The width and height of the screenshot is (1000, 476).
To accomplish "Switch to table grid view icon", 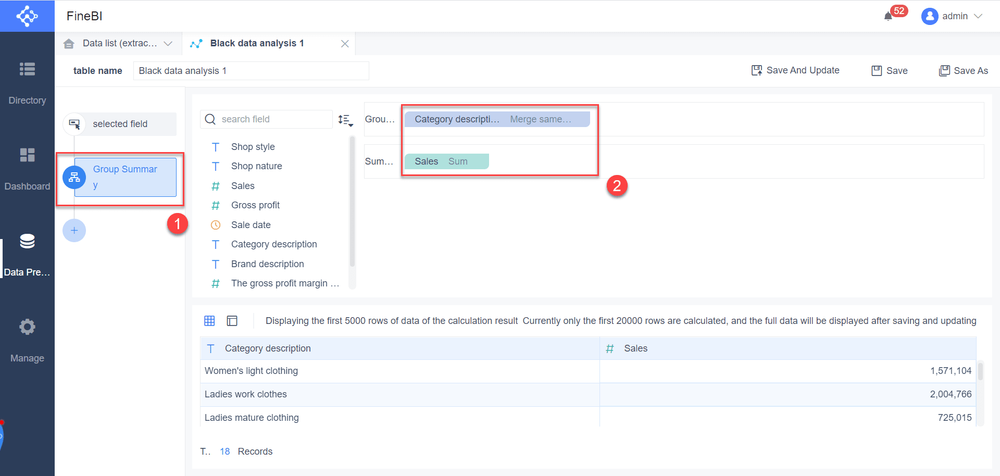I will pyautogui.click(x=210, y=321).
